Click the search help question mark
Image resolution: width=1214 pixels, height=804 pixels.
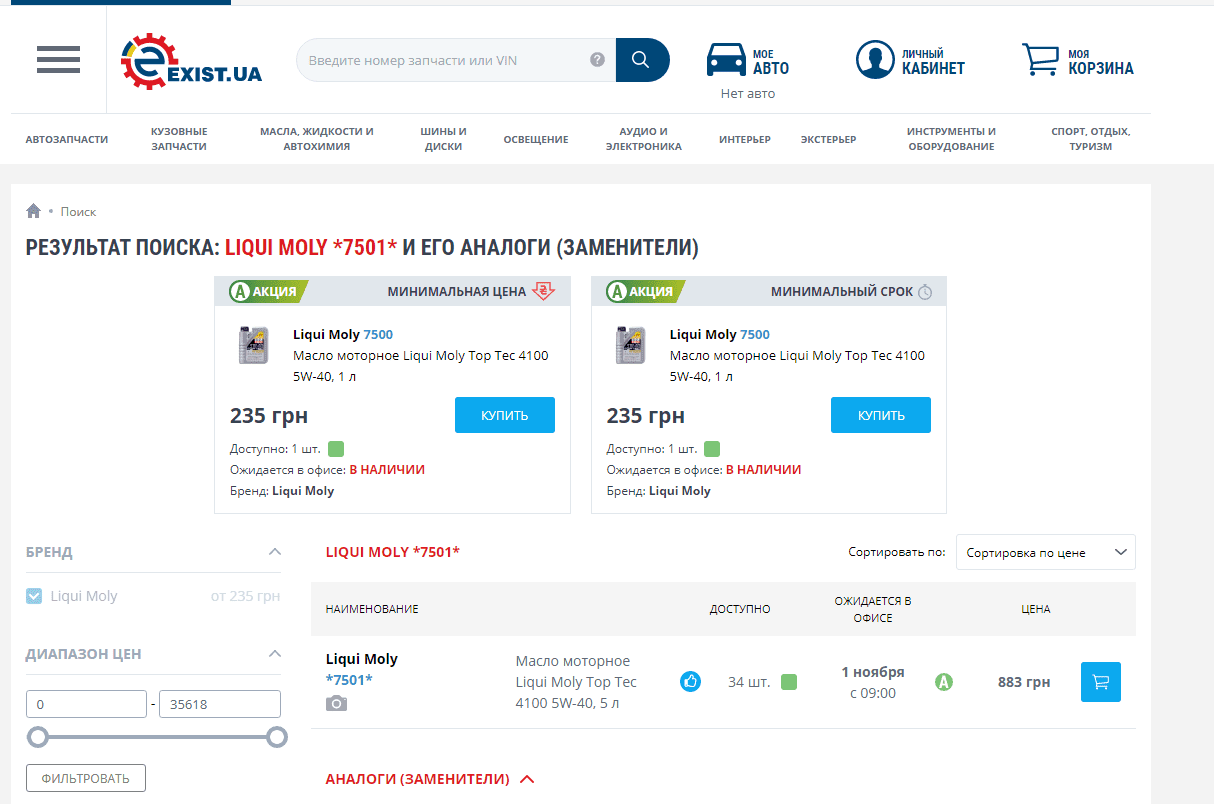click(598, 60)
